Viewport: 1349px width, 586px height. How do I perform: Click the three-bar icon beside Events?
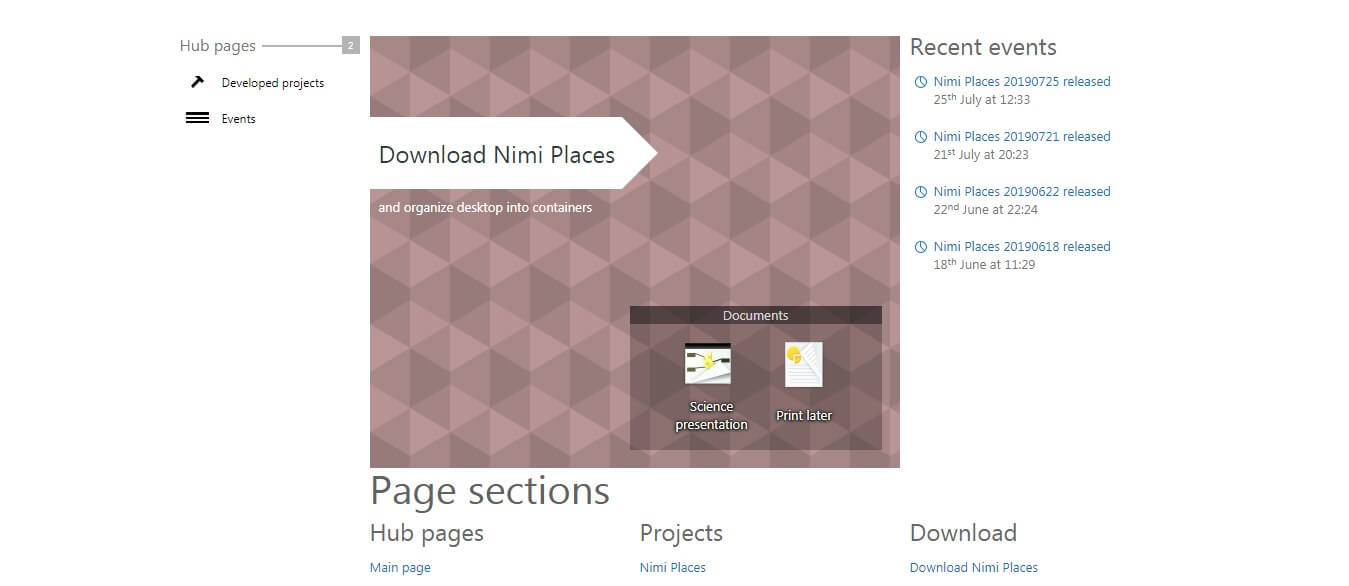(197, 118)
